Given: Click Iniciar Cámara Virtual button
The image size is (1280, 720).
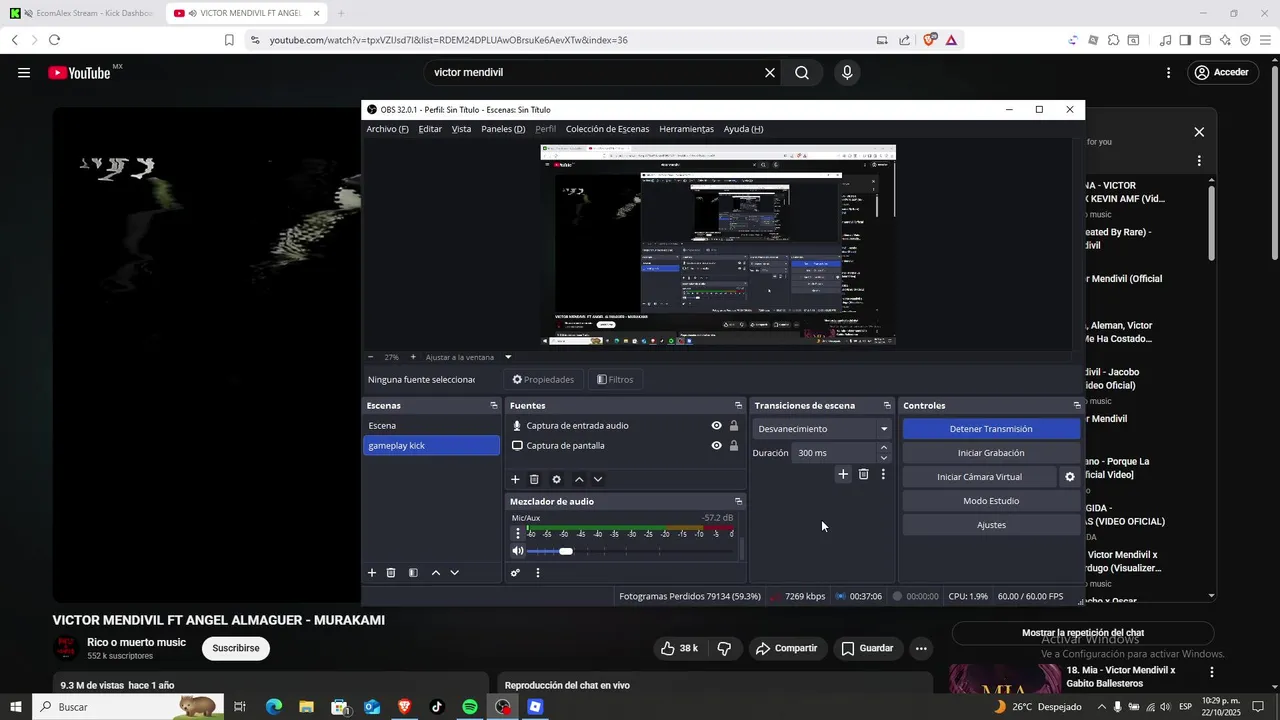Looking at the screenshot, I should (979, 477).
